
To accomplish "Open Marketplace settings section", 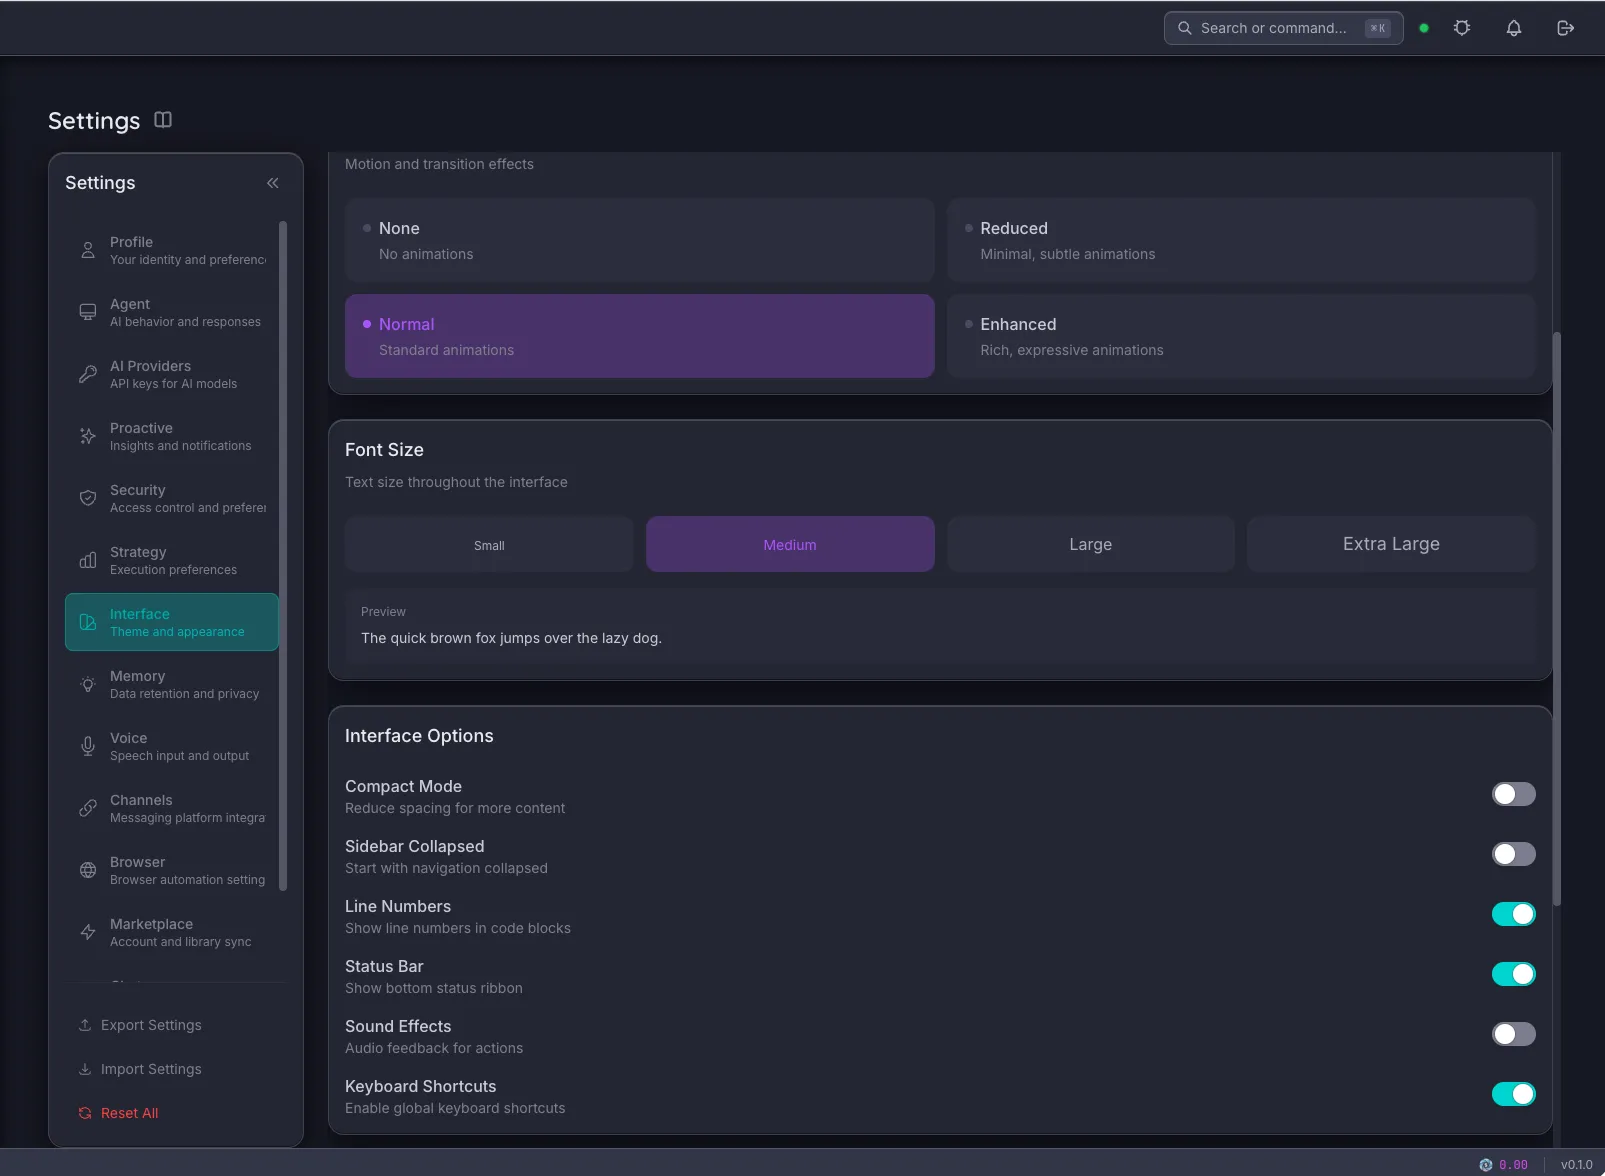I will tap(172, 932).
